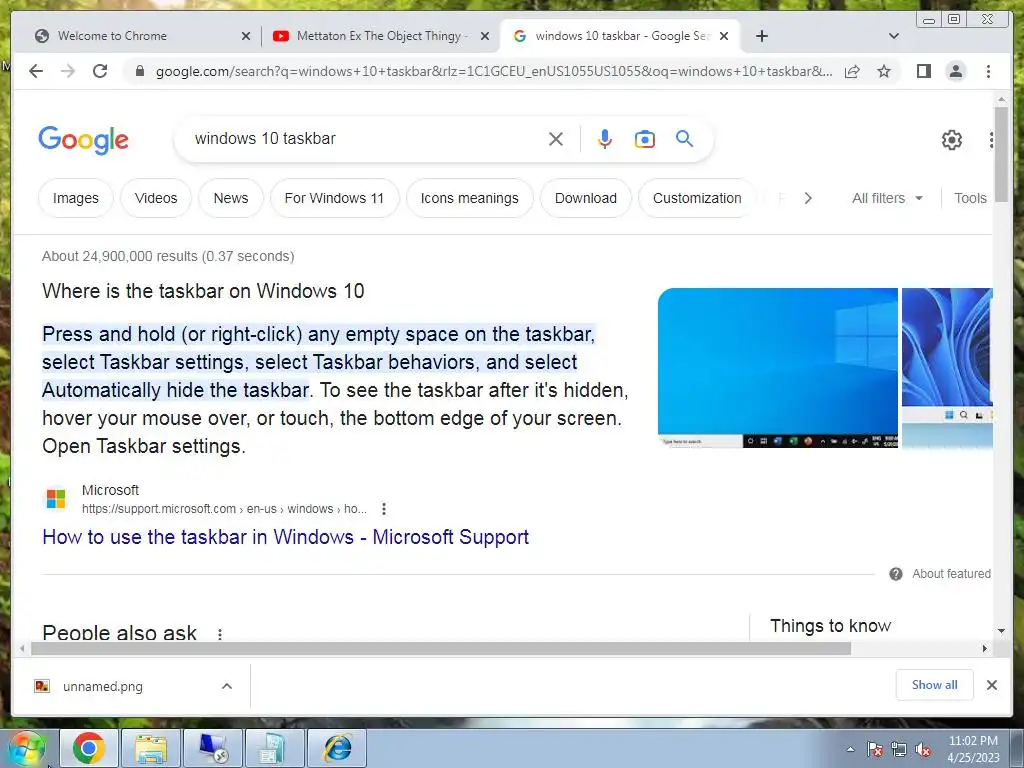This screenshot has height=768, width=1024.
Task: Click the muted volume tray icon
Action: [x=923, y=750]
